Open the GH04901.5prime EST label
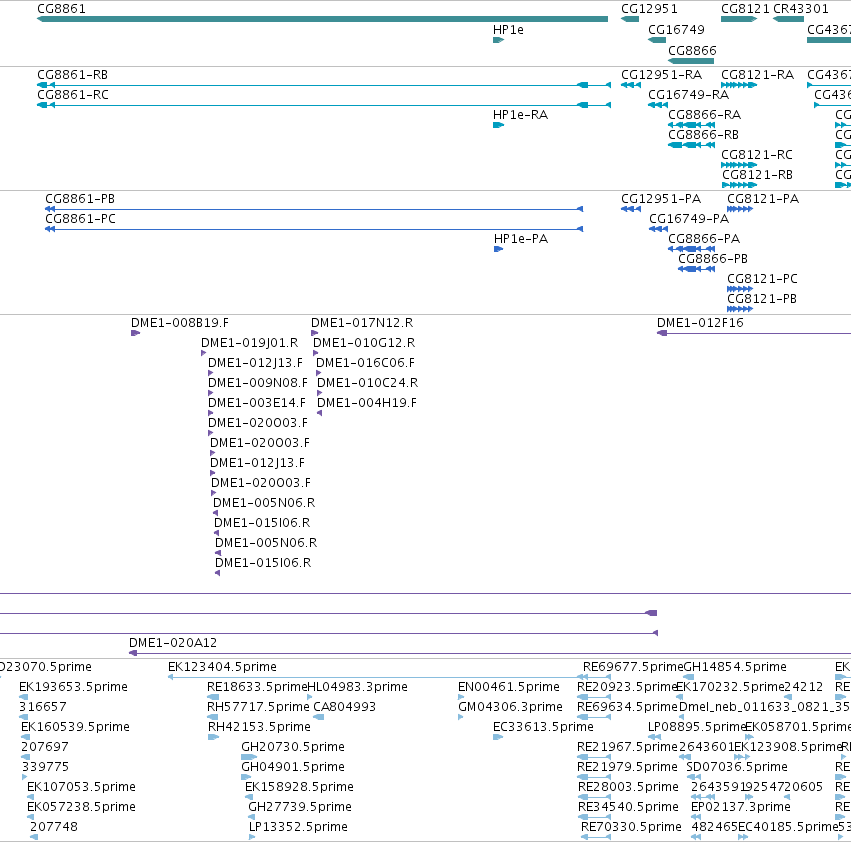Viewport: 851px width, 842px height. 293,768
